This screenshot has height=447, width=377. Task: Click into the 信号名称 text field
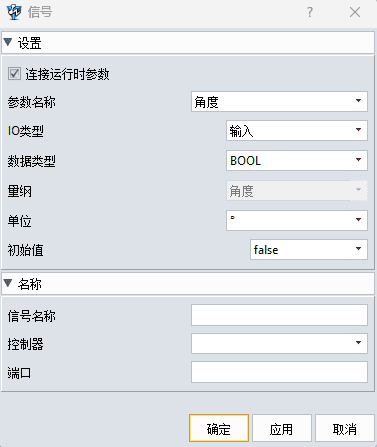(279, 315)
